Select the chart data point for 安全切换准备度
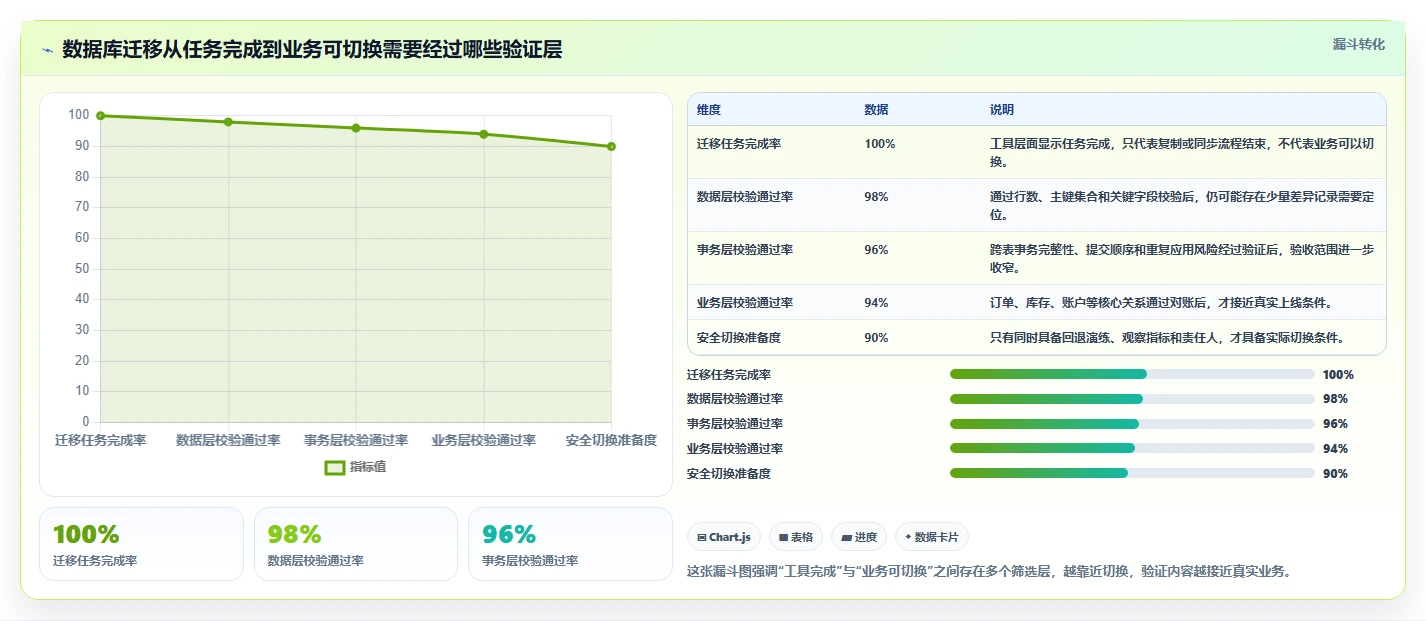 pyautogui.click(x=611, y=146)
